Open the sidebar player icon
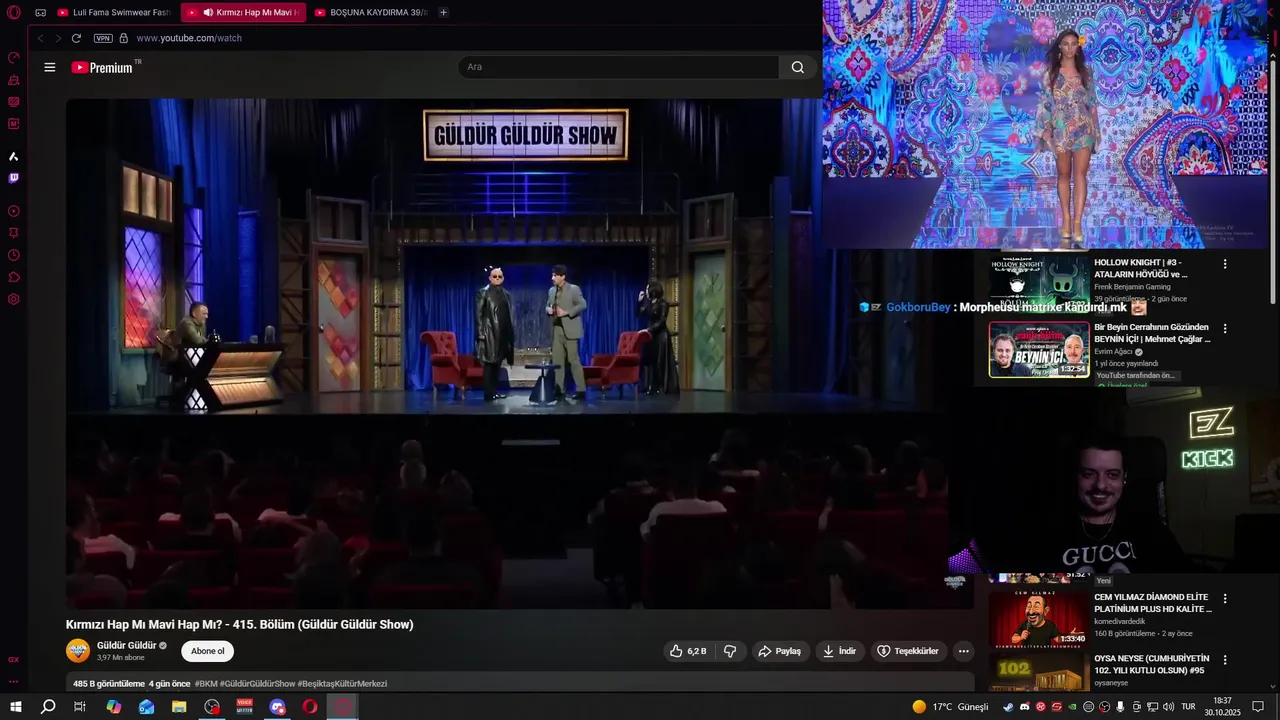 [14, 211]
